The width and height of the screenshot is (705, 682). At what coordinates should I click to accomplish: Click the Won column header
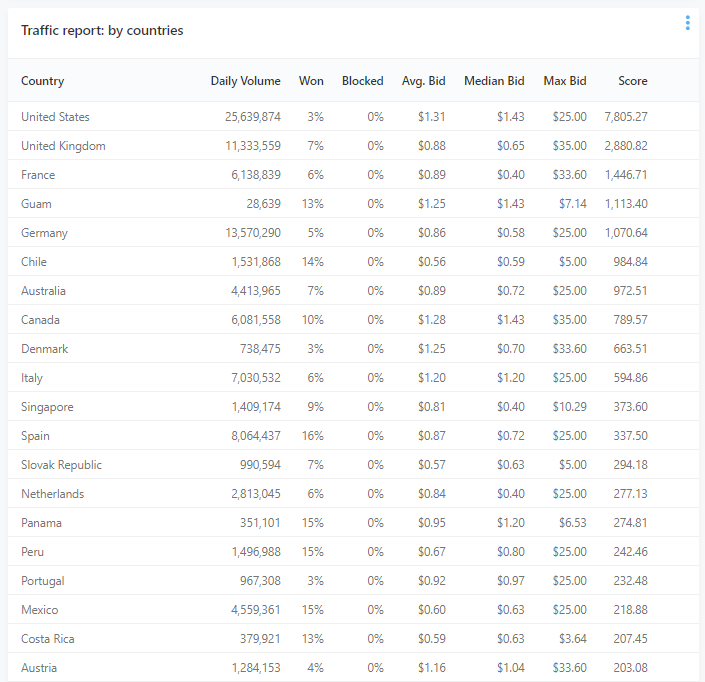coord(311,81)
